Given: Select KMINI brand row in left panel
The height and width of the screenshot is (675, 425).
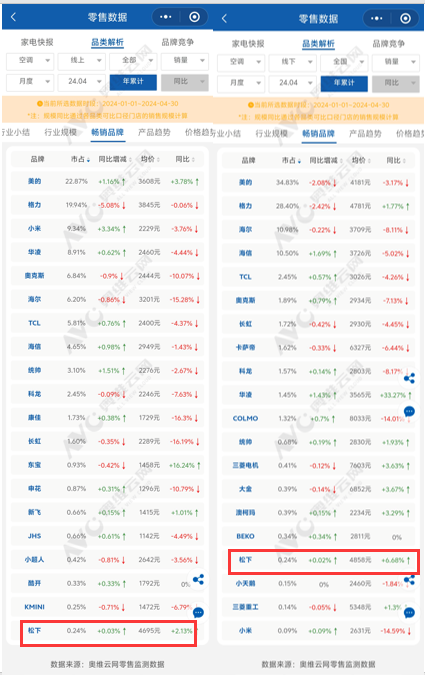Looking at the screenshot, I should [107, 607].
